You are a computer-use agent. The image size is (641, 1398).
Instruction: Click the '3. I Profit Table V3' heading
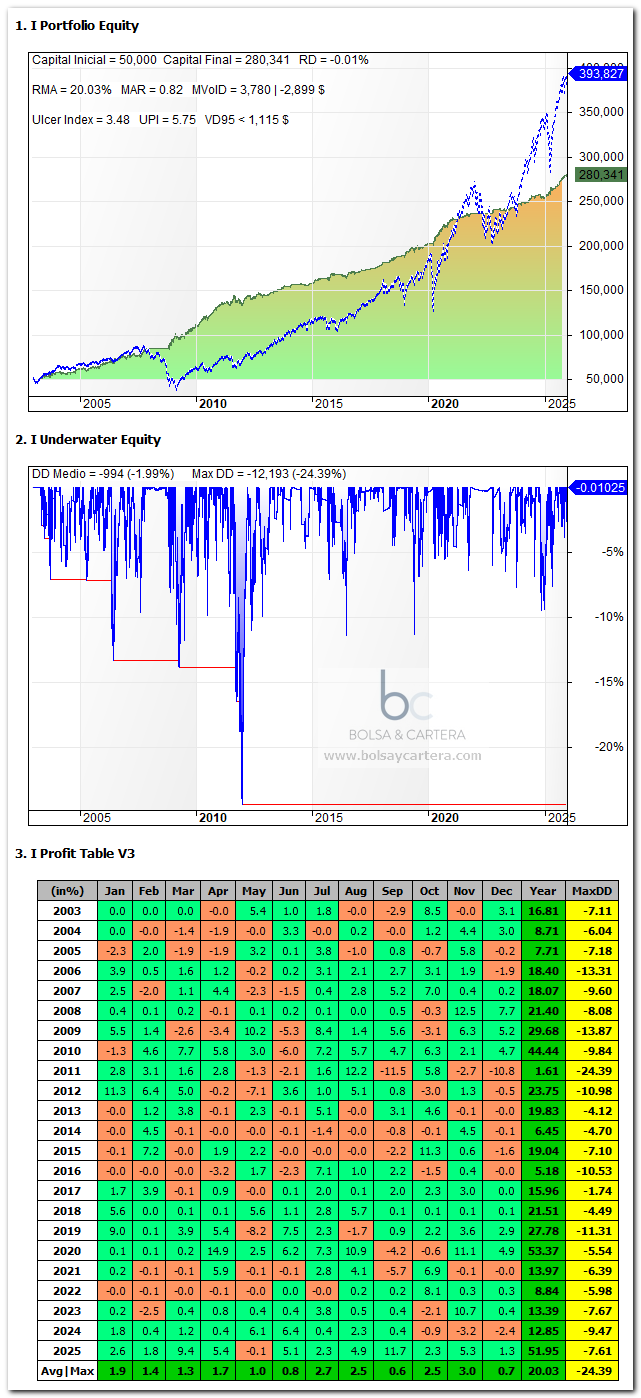pos(75,853)
